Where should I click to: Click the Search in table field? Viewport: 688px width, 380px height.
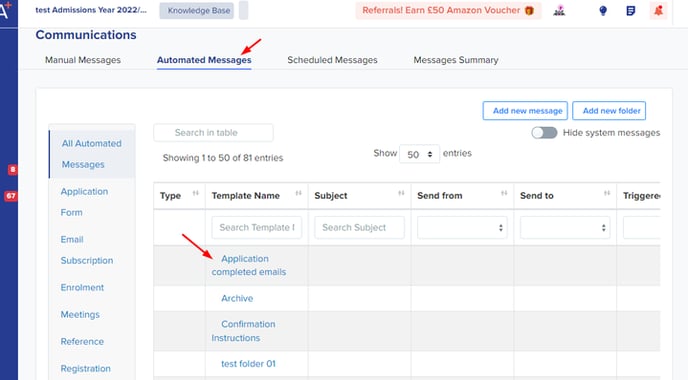pos(213,133)
